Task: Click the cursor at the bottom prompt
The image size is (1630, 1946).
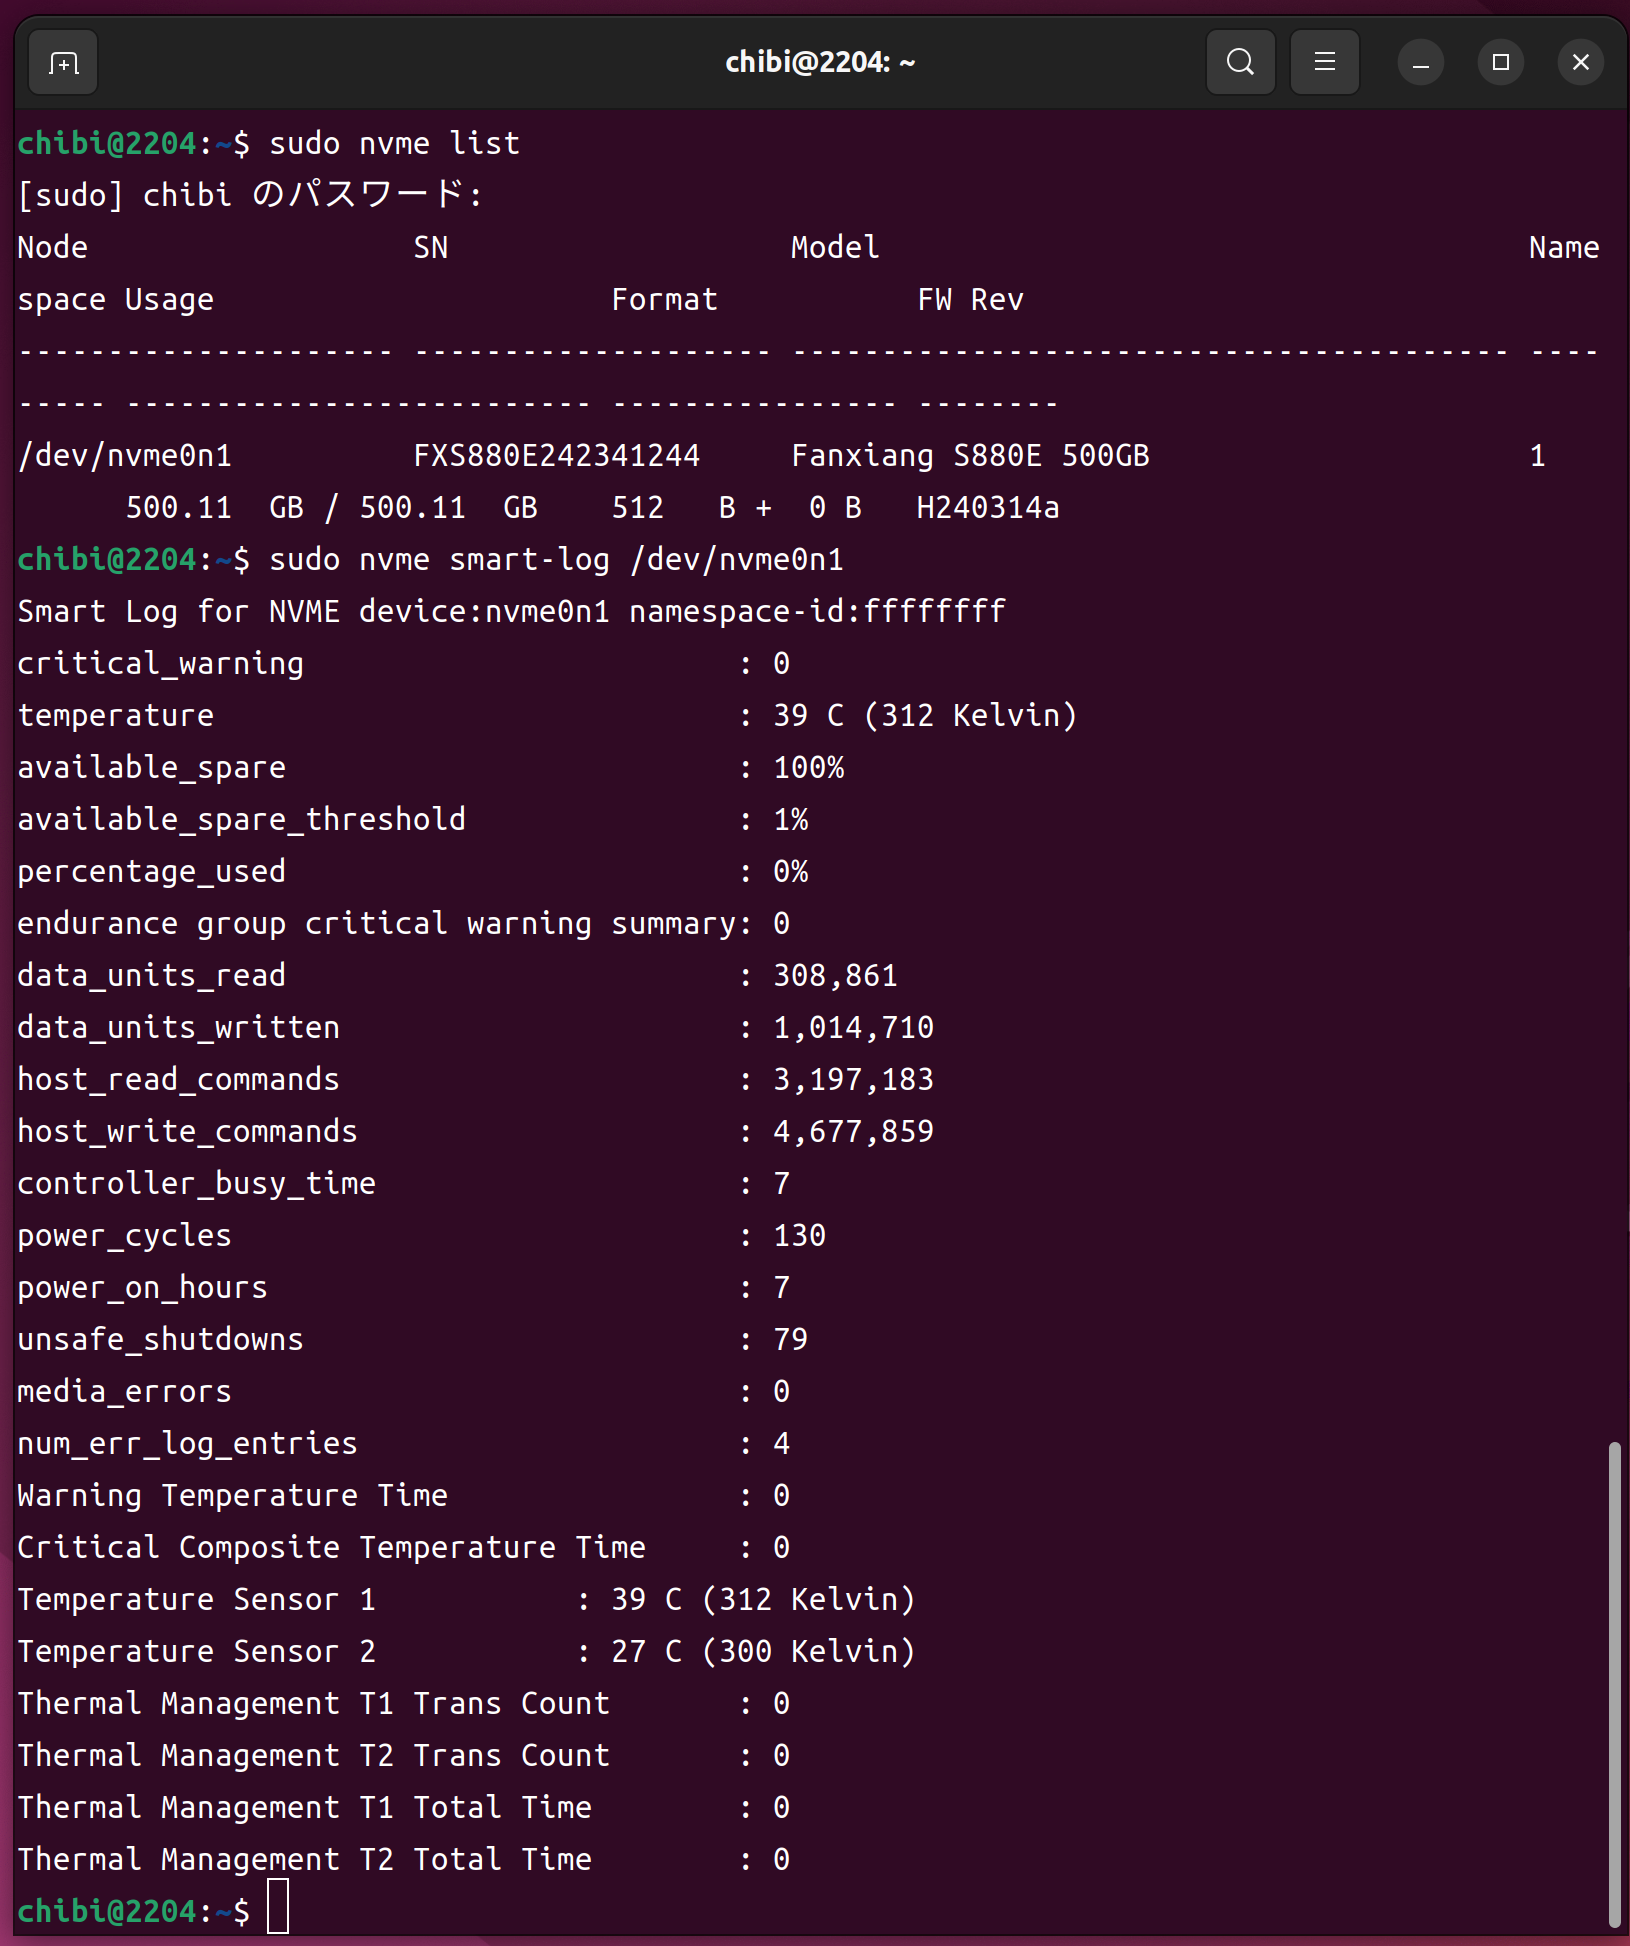Action: 278,1907
